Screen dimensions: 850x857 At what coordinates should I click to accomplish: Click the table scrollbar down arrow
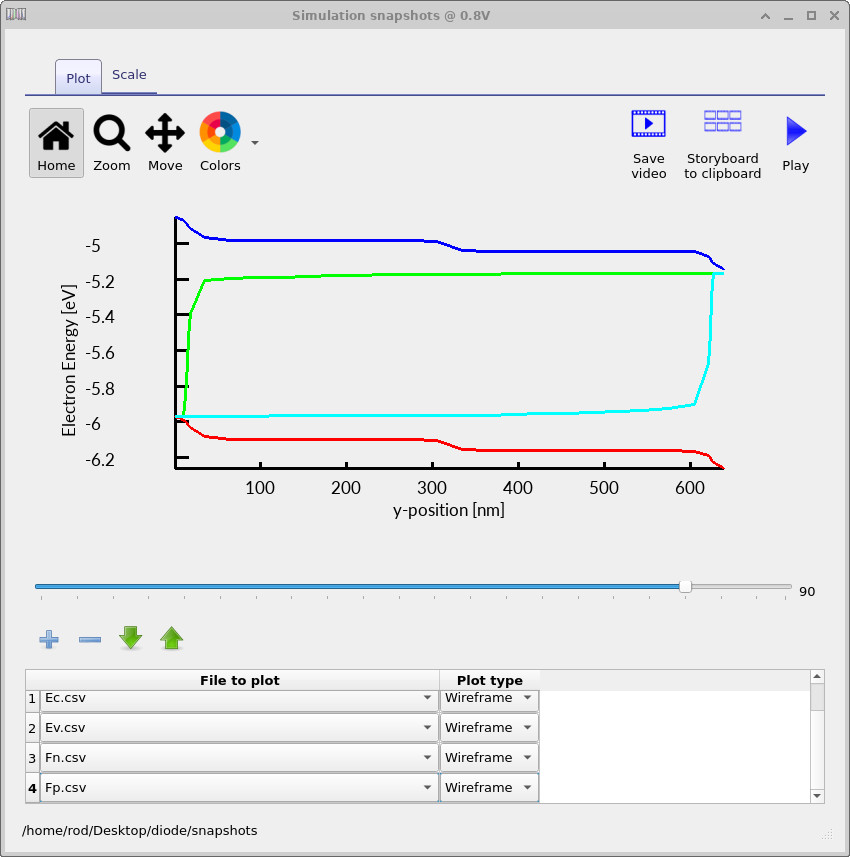817,796
